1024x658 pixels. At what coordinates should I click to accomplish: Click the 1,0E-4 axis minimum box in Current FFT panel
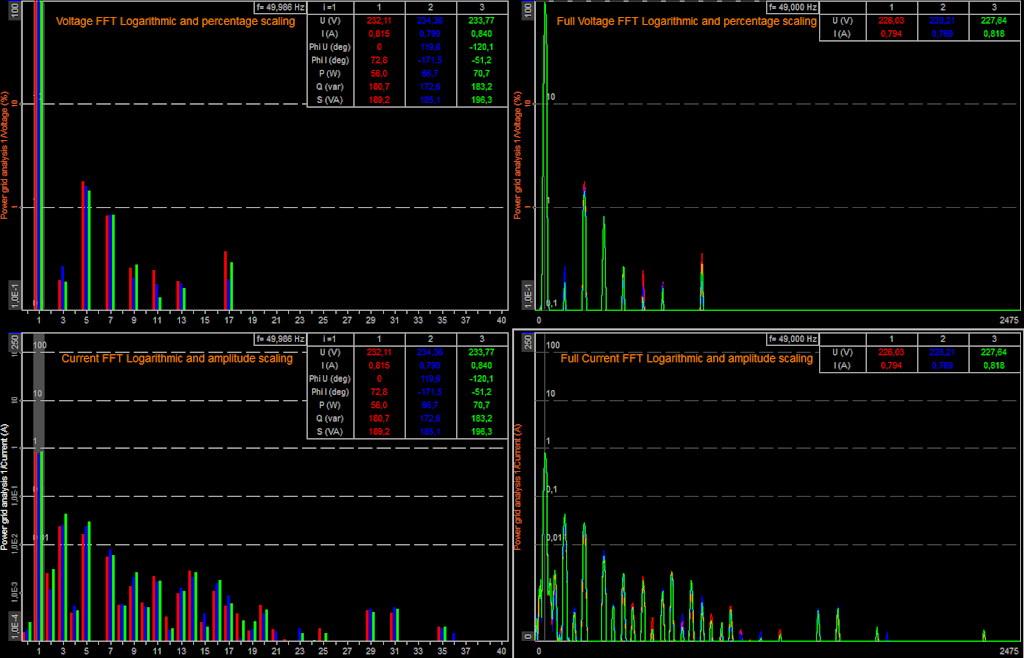click(15, 627)
